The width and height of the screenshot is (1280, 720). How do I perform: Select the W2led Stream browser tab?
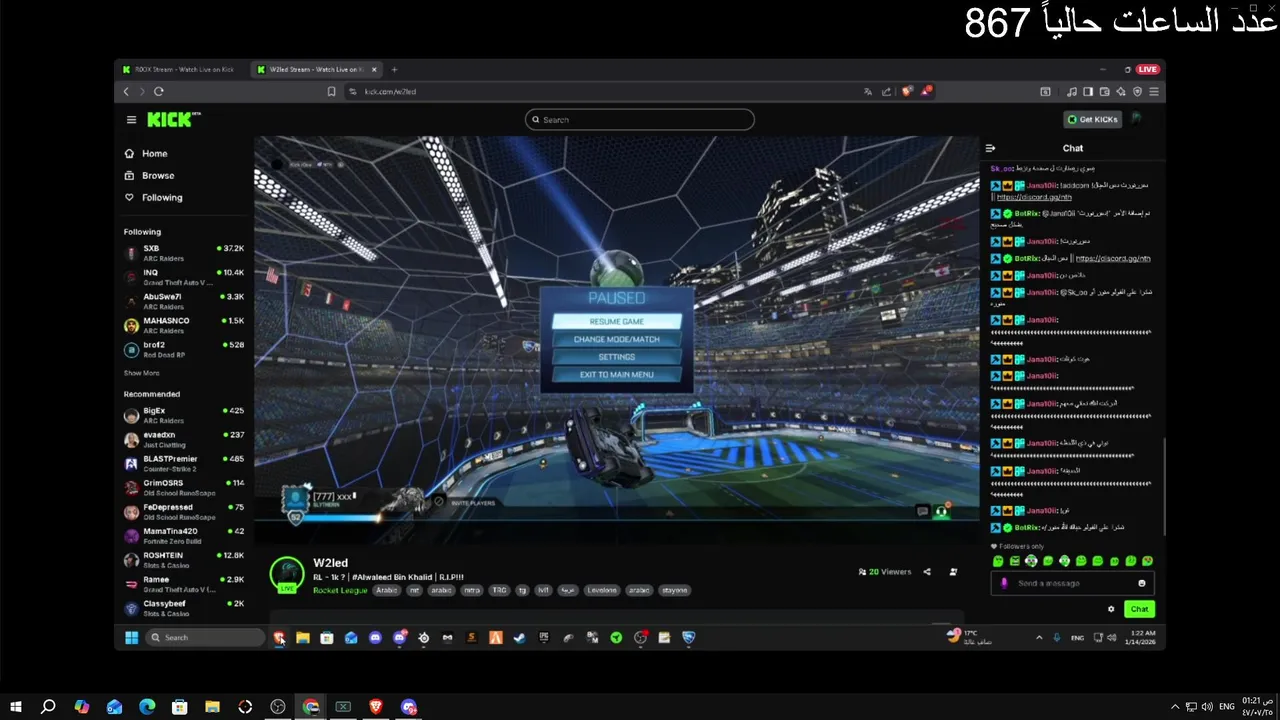(x=315, y=70)
